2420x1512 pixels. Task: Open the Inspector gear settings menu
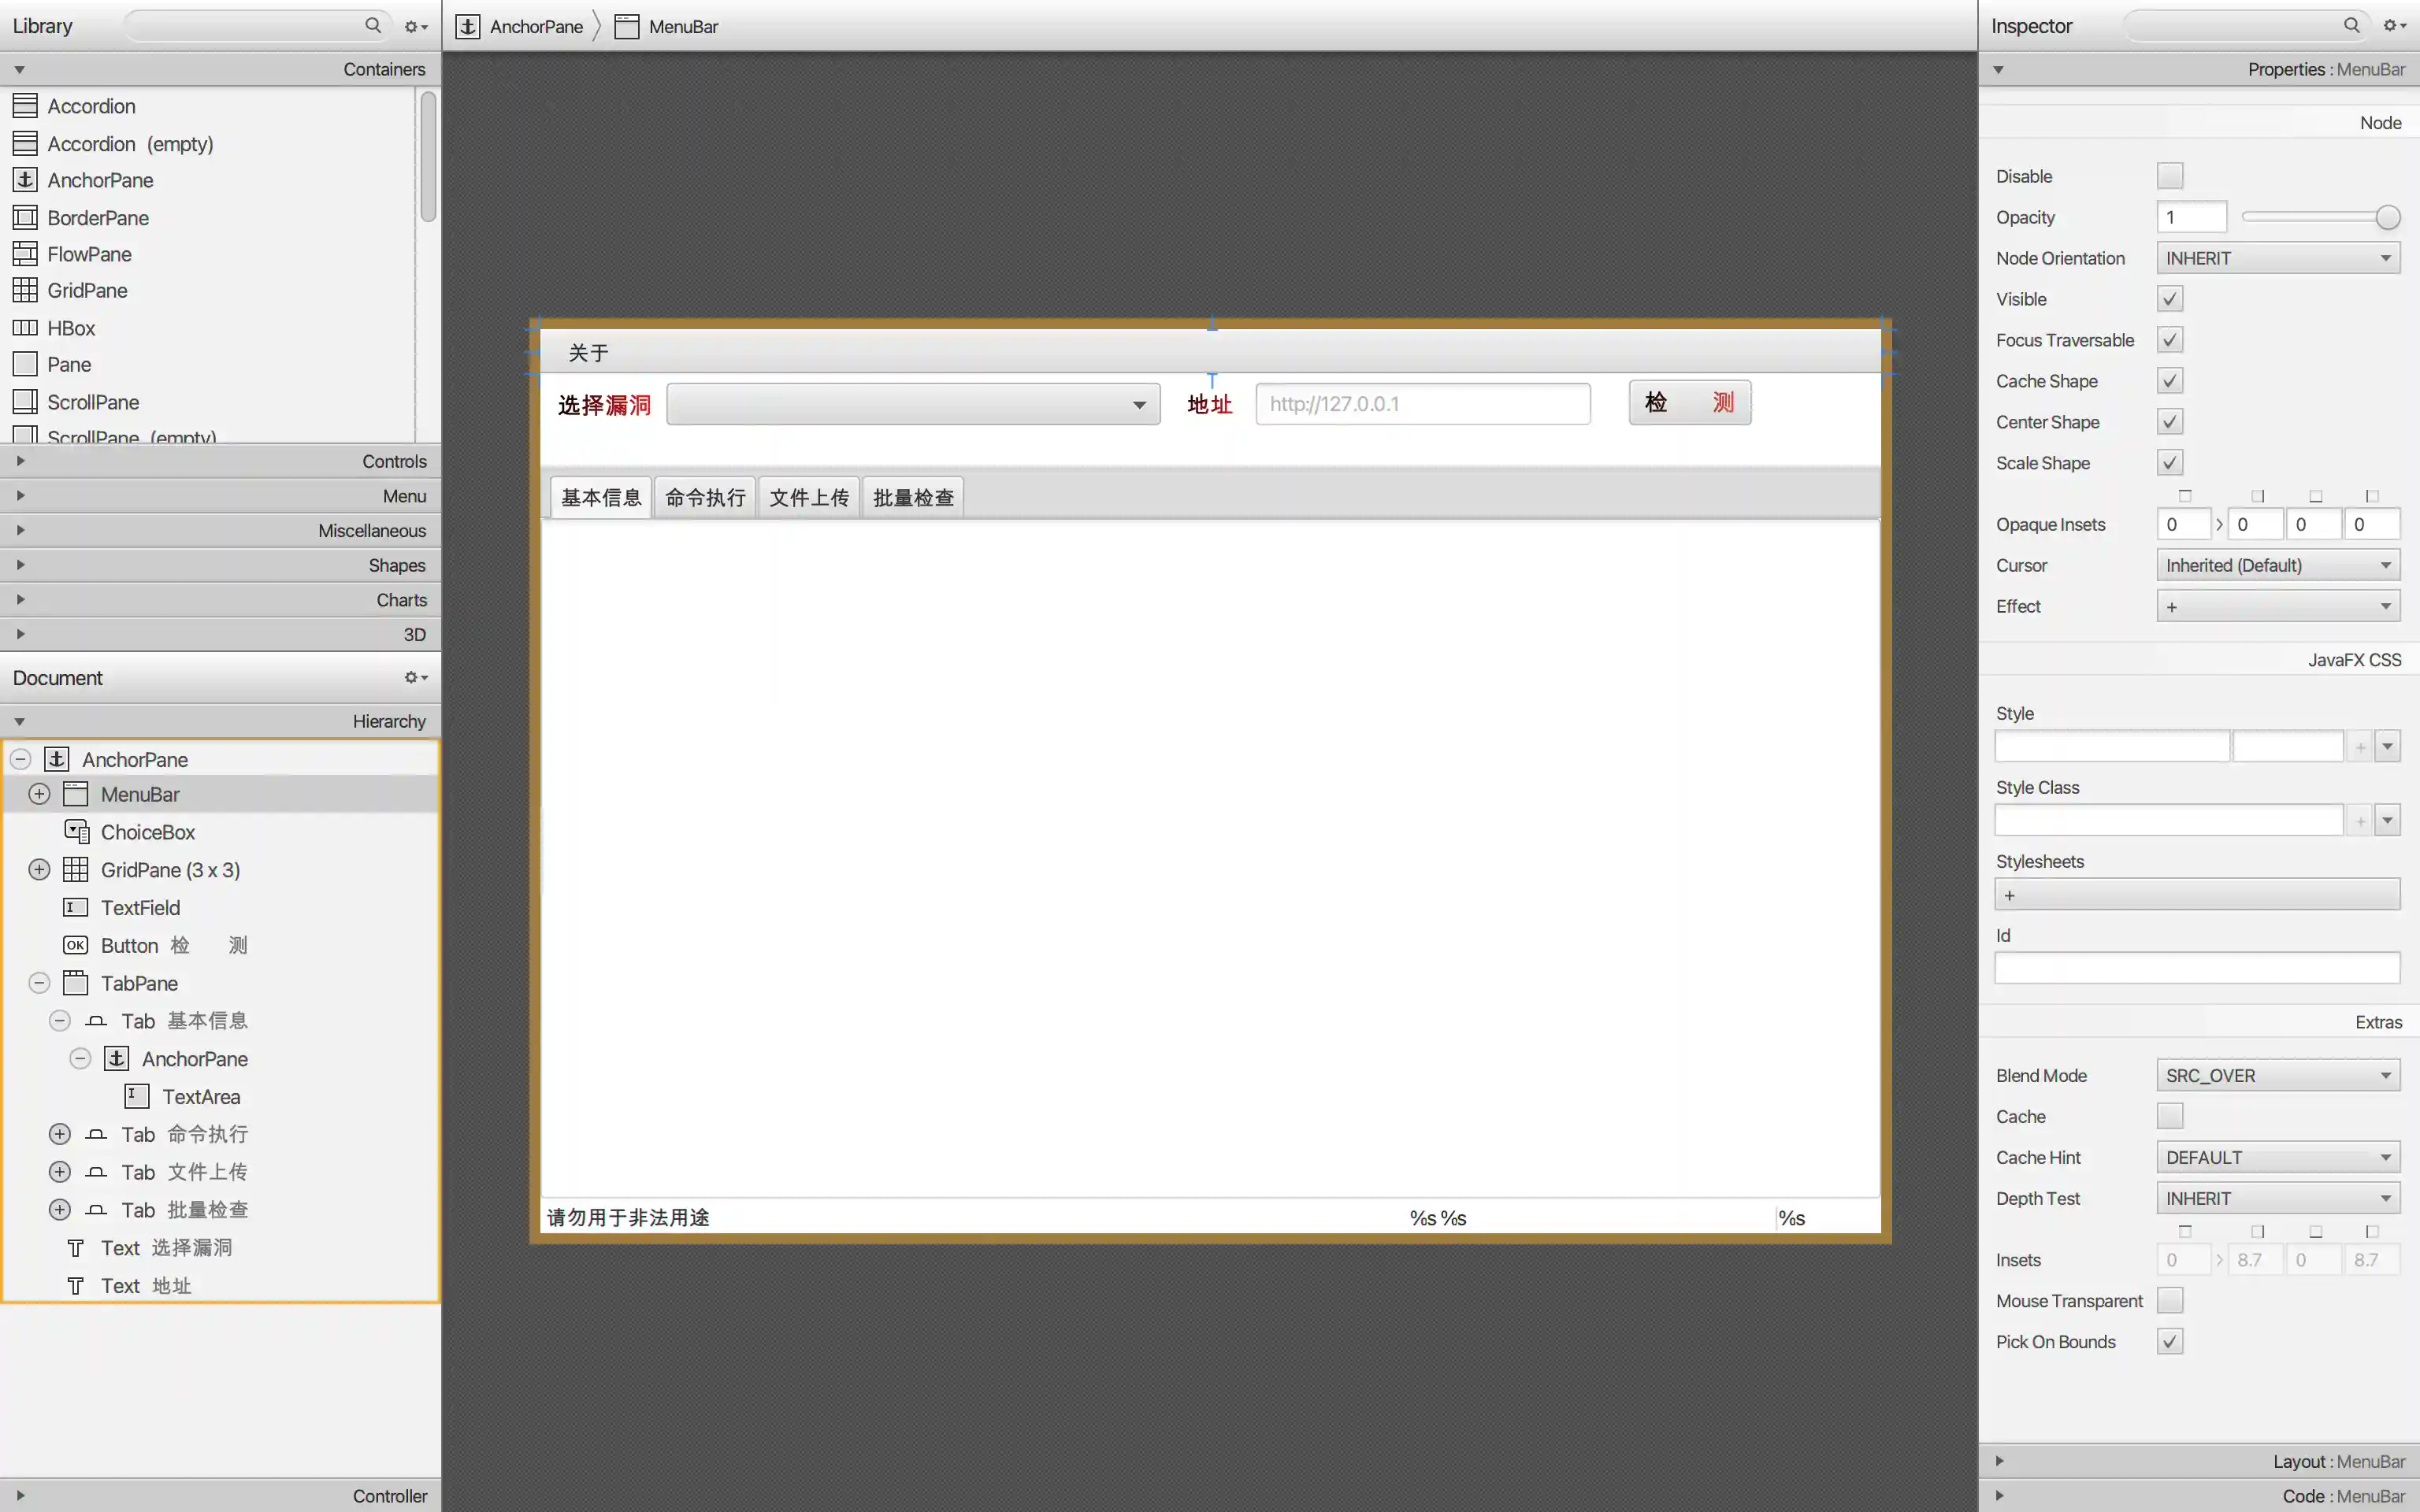2394,25
